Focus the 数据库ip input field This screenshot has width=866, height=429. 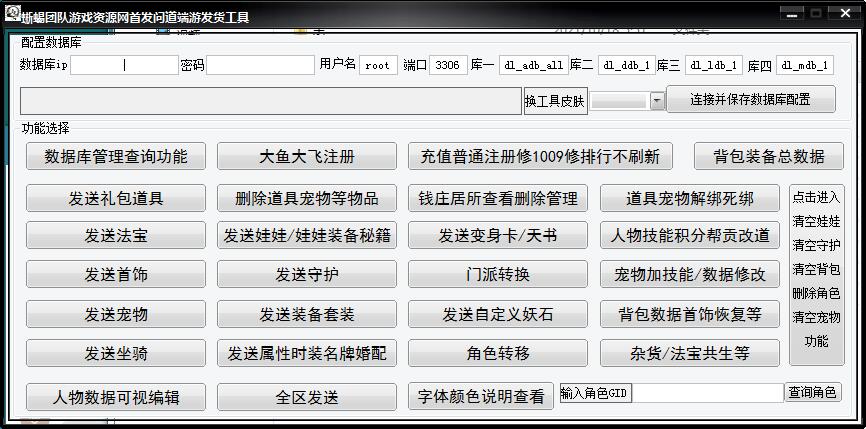pyautogui.click(x=124, y=65)
